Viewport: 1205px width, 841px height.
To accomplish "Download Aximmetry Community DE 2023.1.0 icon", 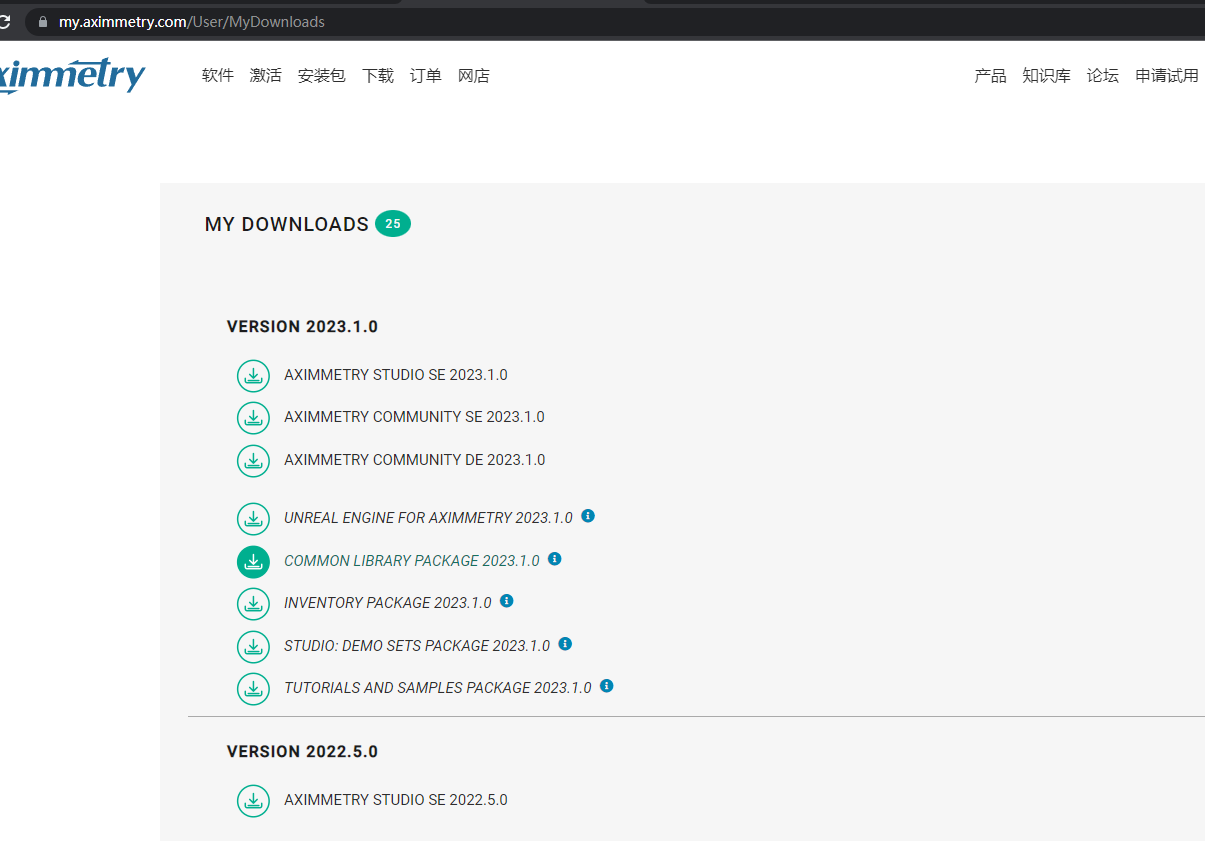I will coord(253,461).
